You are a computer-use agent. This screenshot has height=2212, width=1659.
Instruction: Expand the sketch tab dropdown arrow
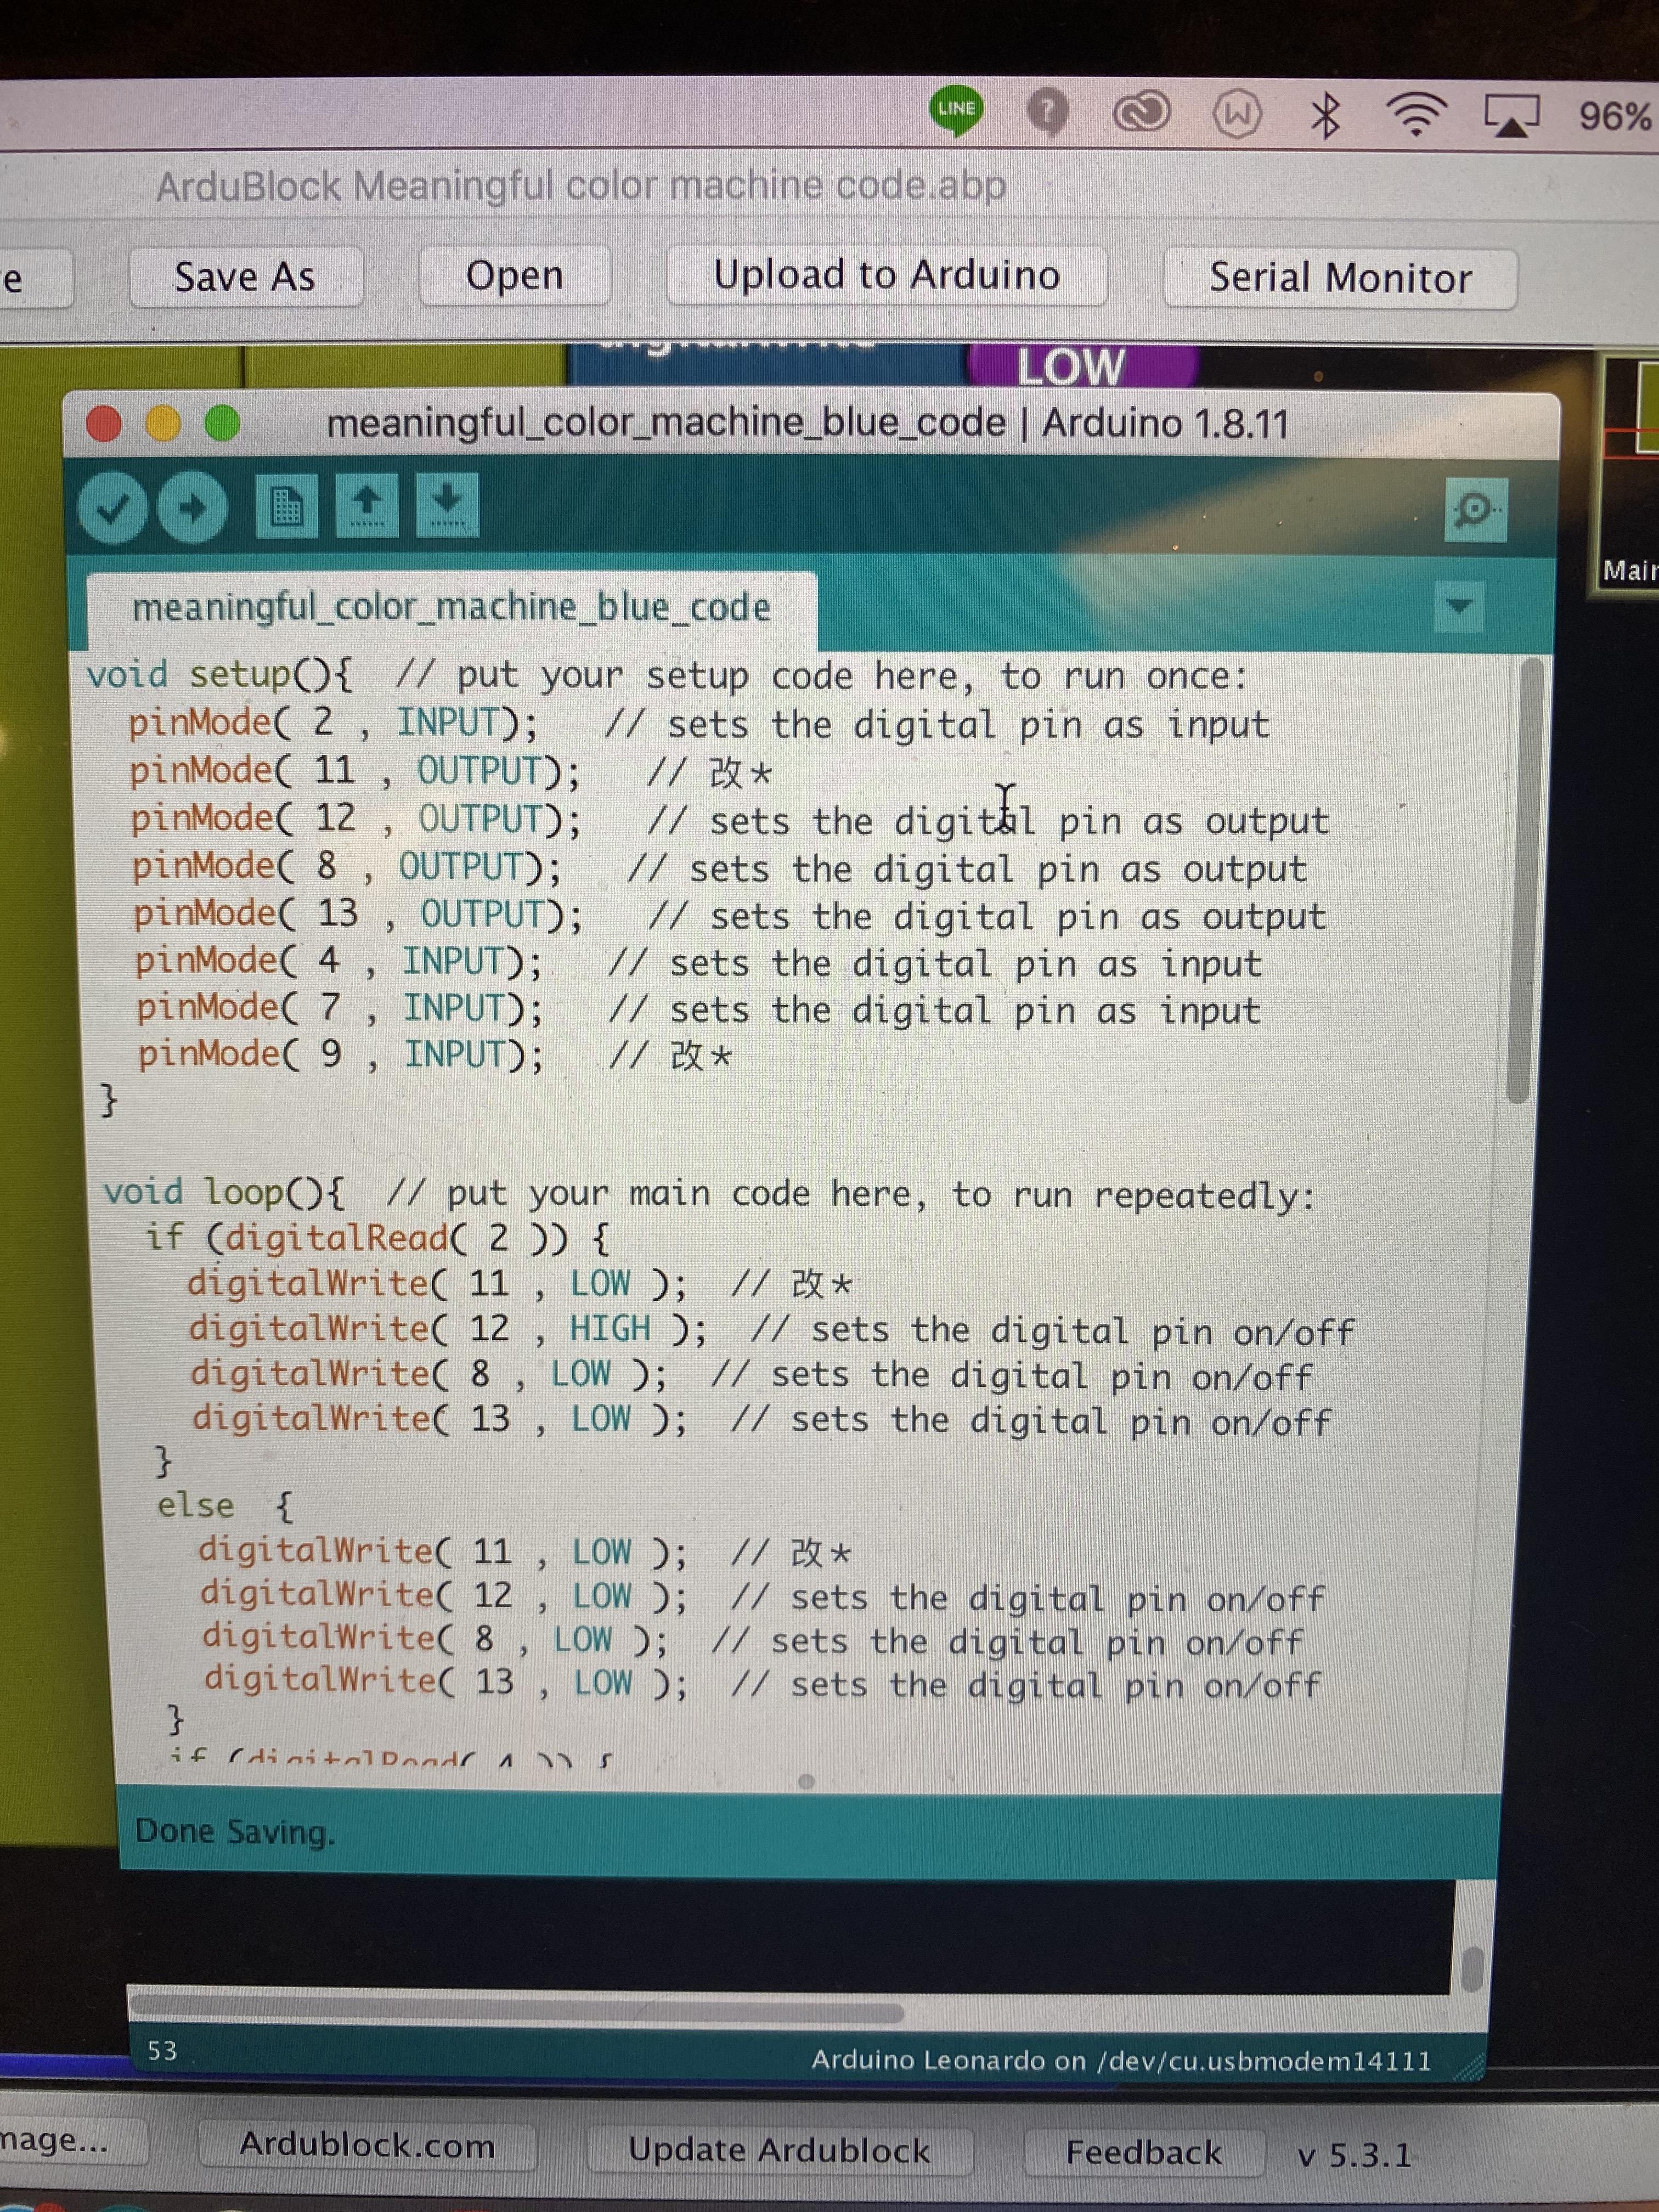tap(1459, 606)
